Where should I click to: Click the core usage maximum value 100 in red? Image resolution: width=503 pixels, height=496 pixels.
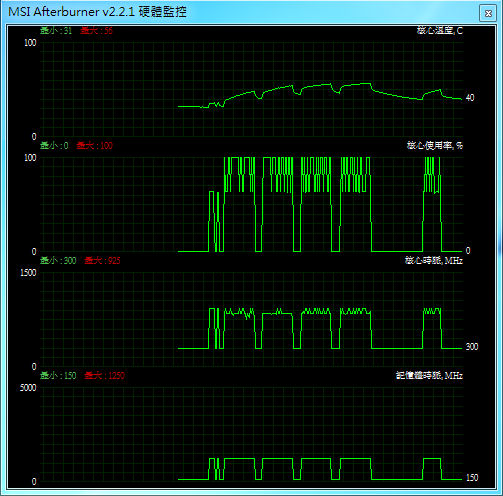(x=106, y=145)
